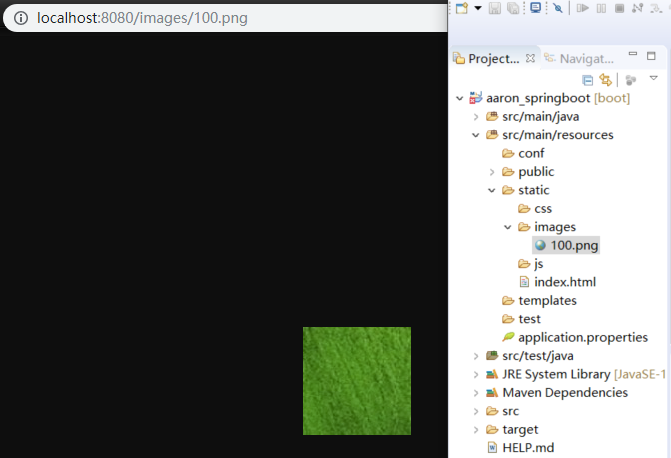
Task: Select the css folder
Action: pos(543,208)
